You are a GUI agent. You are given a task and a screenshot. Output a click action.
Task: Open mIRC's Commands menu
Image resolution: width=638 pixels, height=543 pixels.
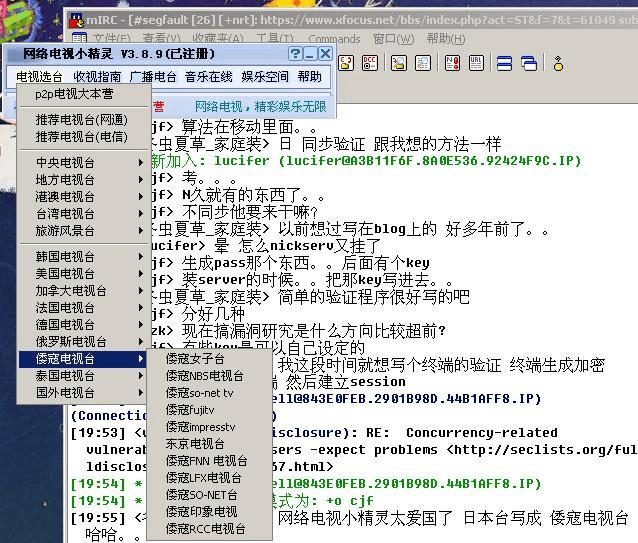tap(334, 39)
